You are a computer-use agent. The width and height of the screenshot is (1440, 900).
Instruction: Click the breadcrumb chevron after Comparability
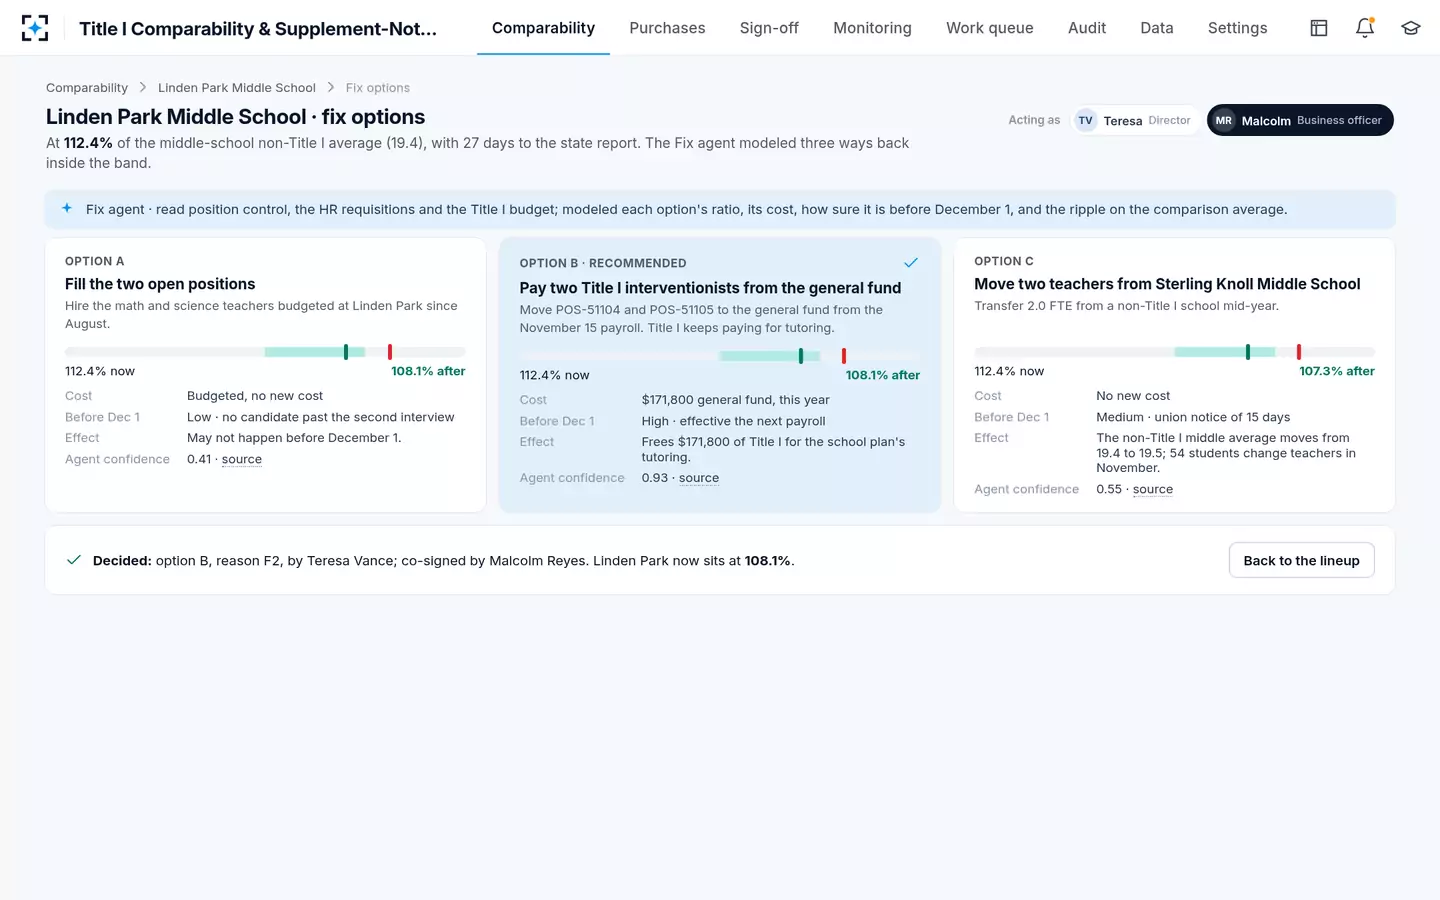click(143, 88)
